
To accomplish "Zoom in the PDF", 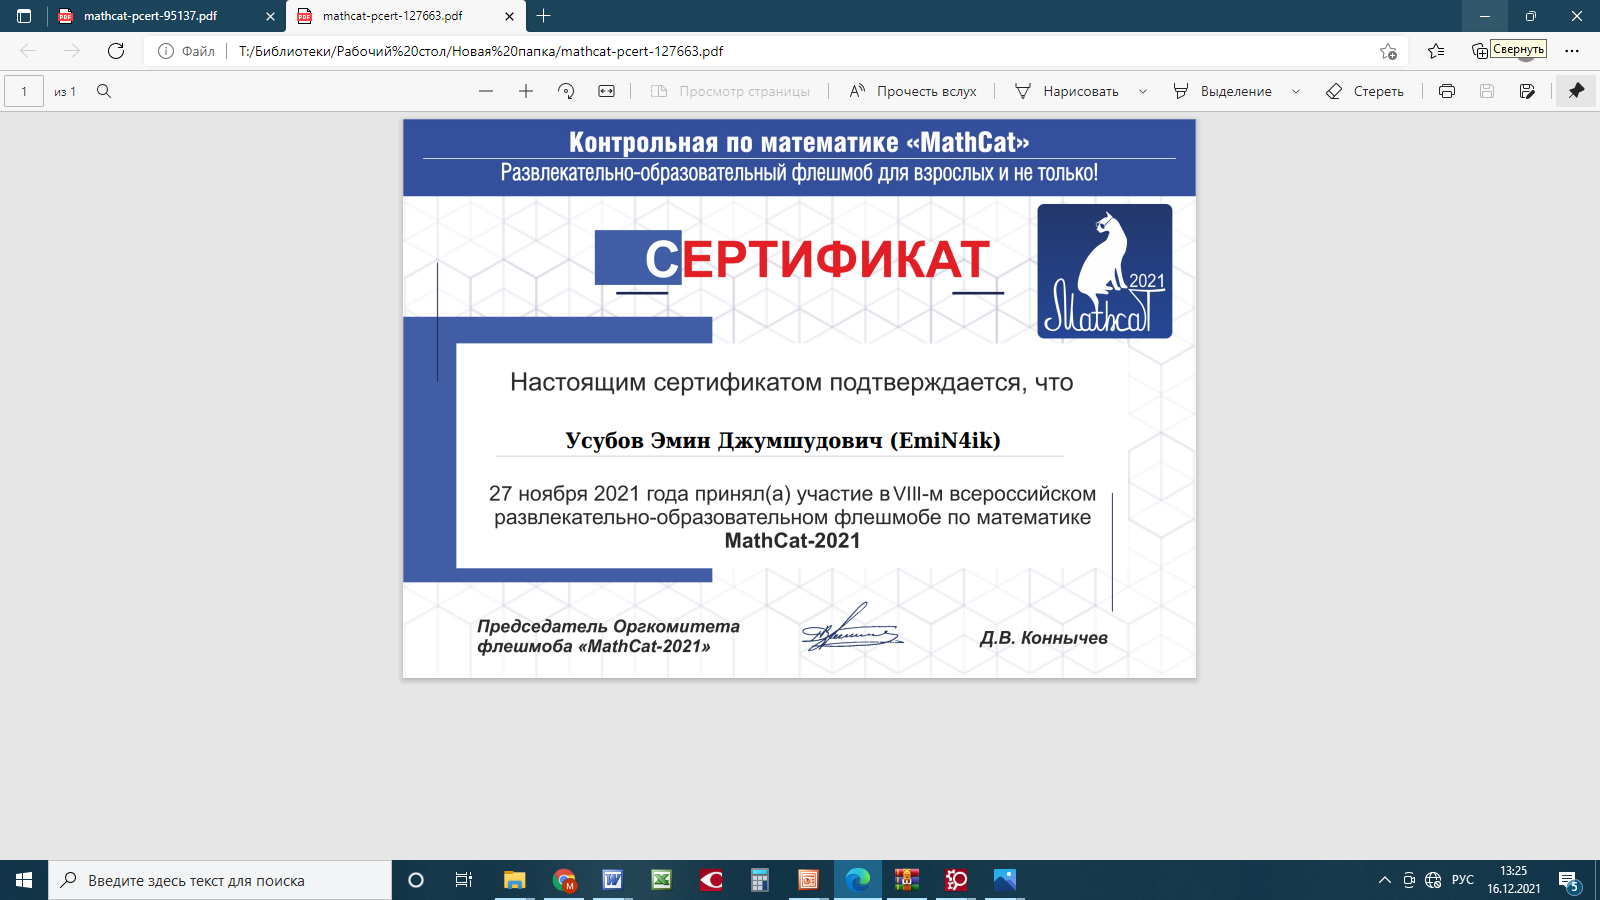I will [x=526, y=91].
